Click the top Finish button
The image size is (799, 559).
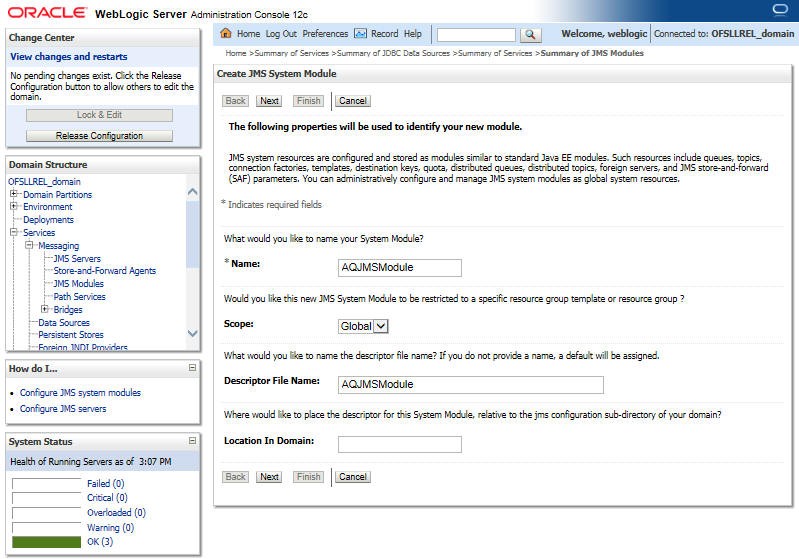tap(308, 101)
